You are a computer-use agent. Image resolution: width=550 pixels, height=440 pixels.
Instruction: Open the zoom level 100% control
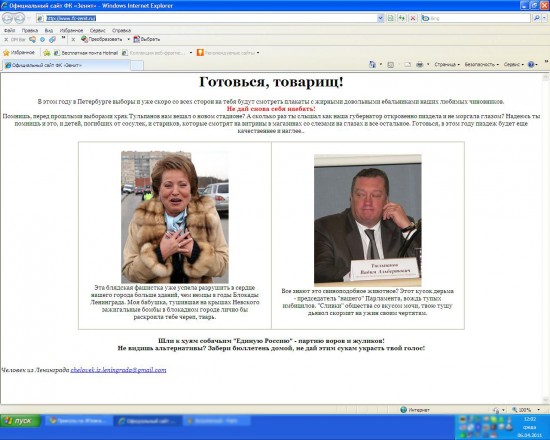pyautogui.click(x=525, y=410)
